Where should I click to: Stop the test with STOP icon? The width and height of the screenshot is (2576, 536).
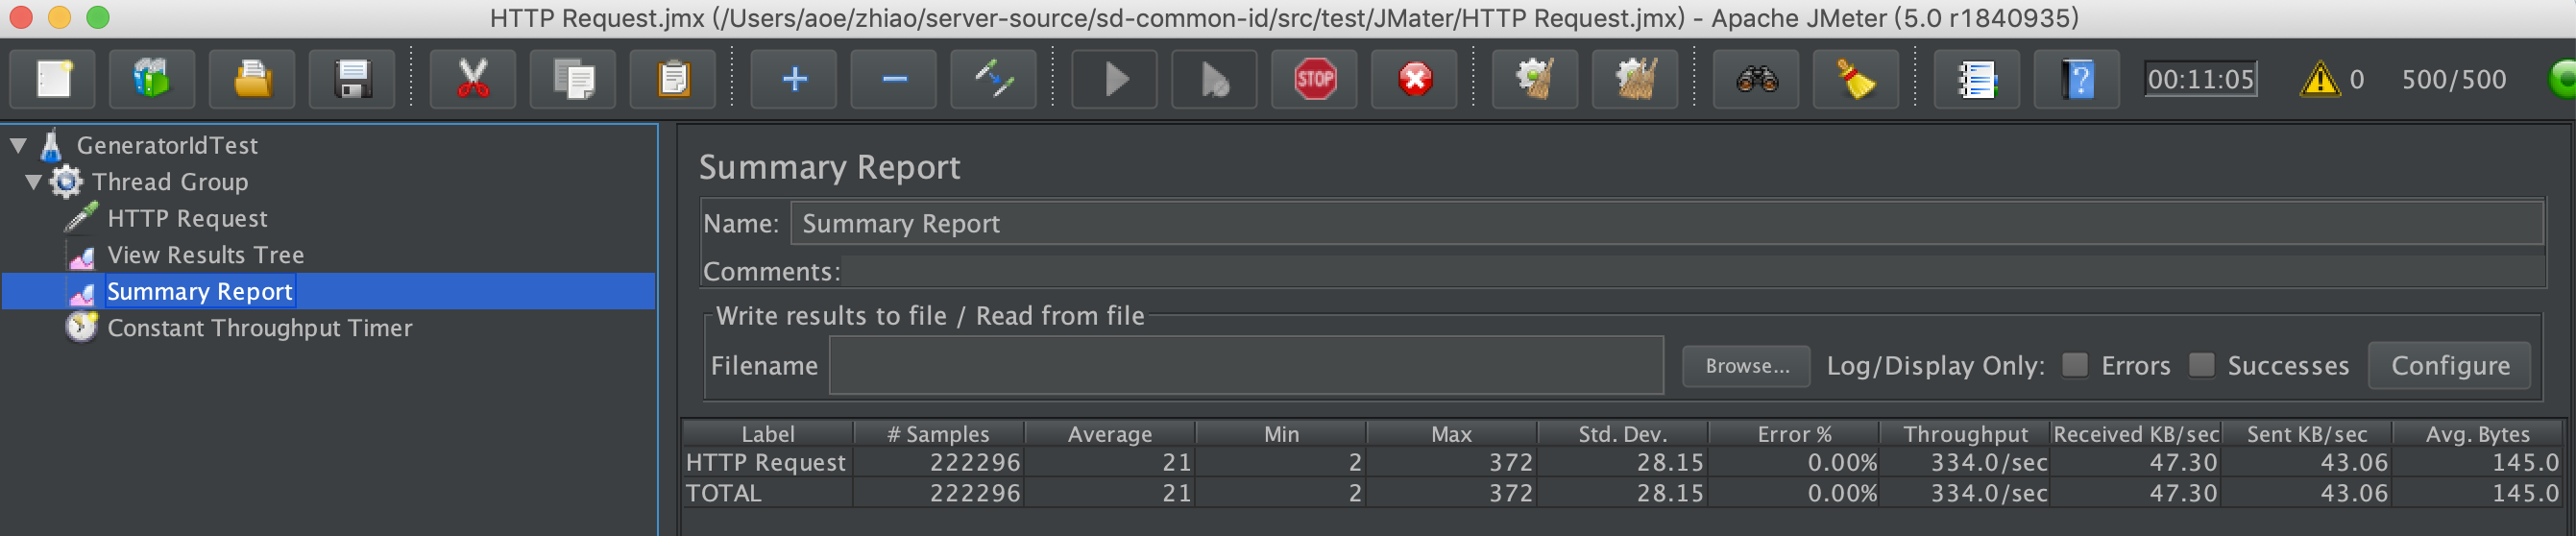[x=1315, y=79]
